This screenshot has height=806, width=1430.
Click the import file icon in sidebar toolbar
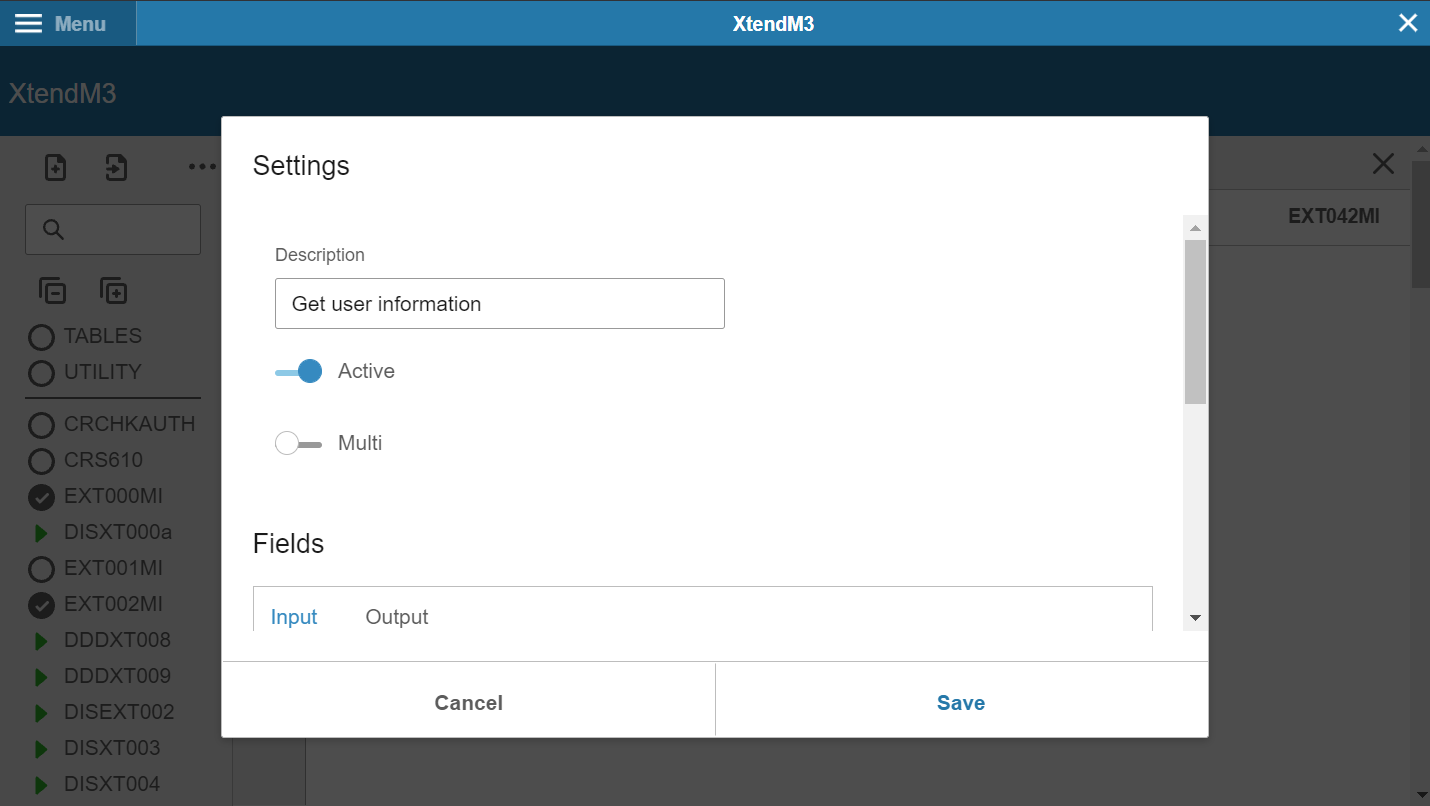(x=116, y=168)
